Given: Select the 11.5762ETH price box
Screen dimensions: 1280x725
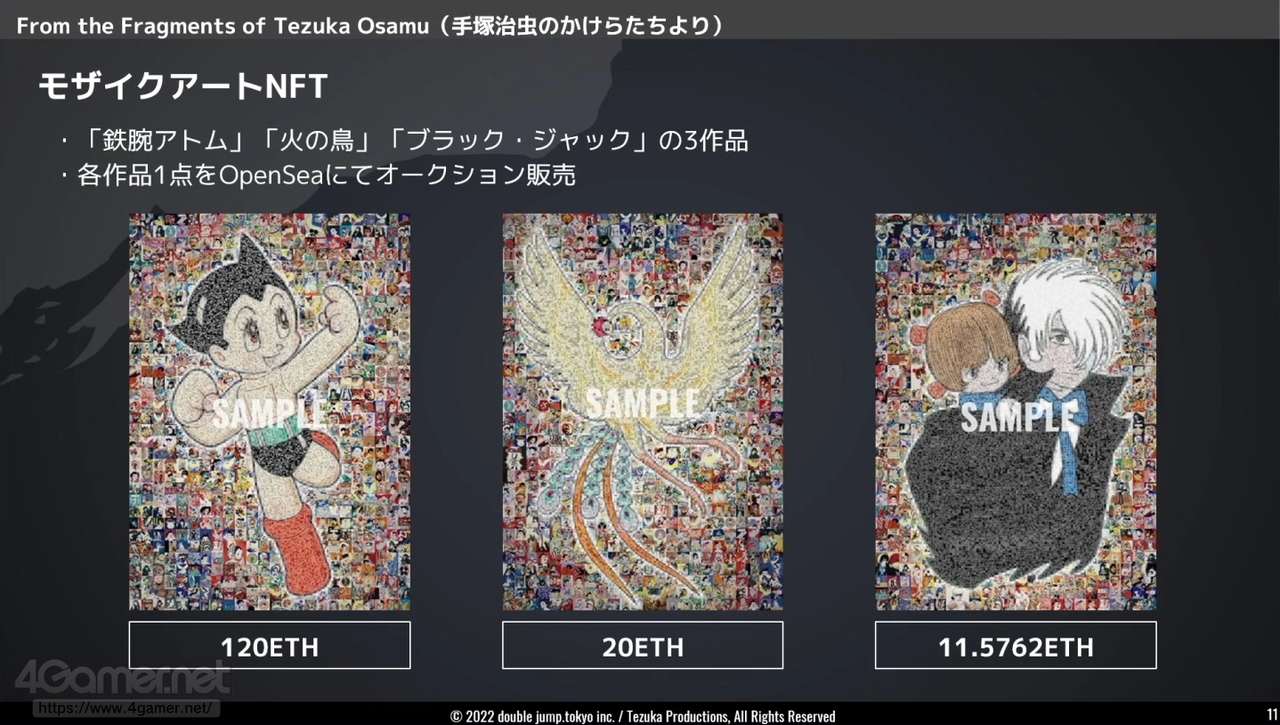Looking at the screenshot, I should click(x=1016, y=646).
